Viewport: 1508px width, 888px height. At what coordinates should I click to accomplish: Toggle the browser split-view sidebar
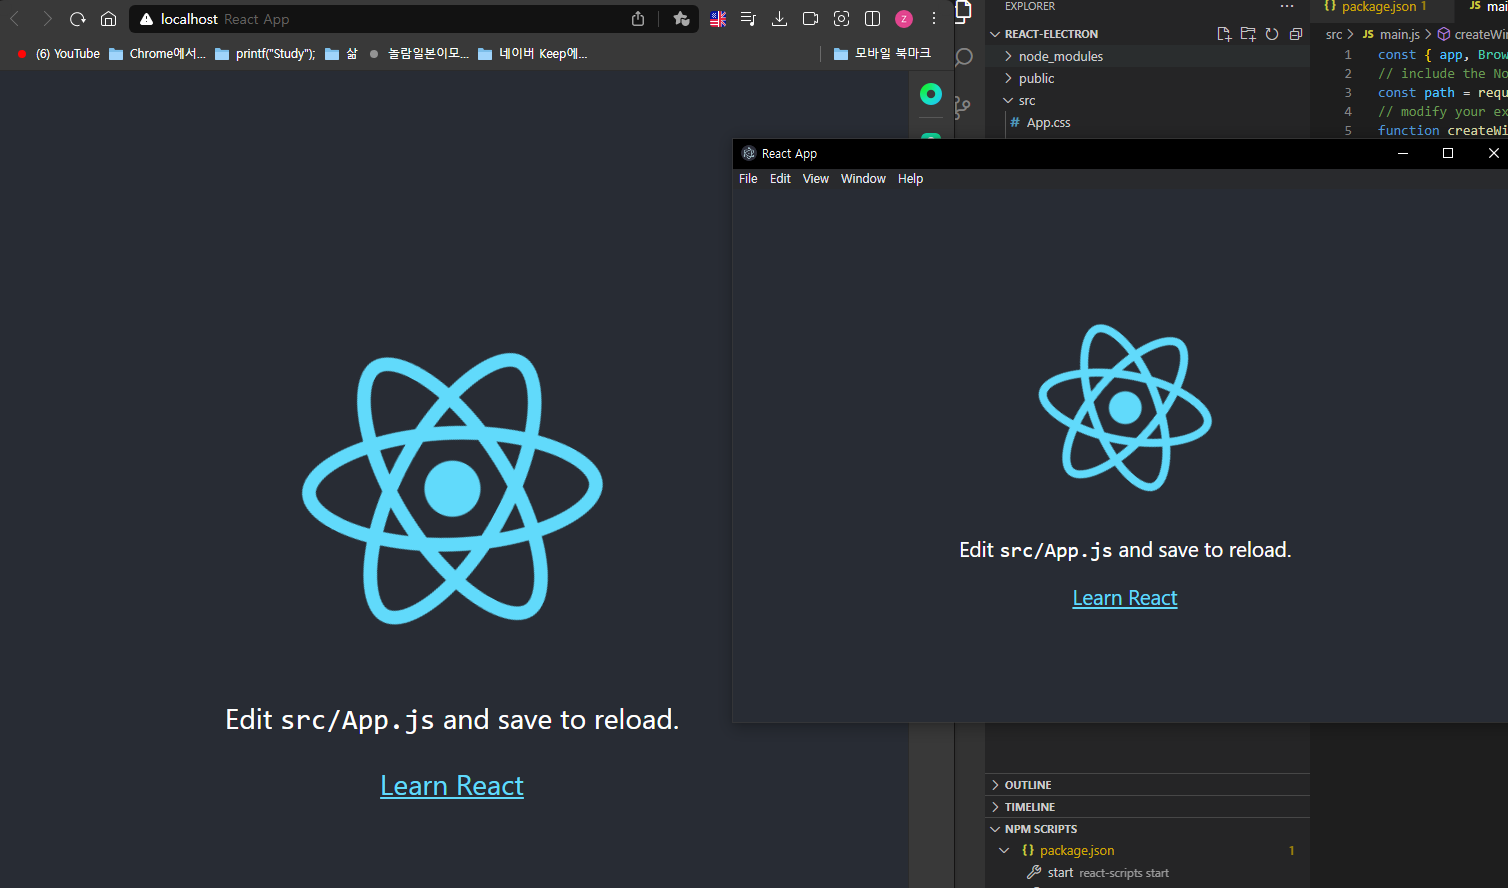coord(872,19)
